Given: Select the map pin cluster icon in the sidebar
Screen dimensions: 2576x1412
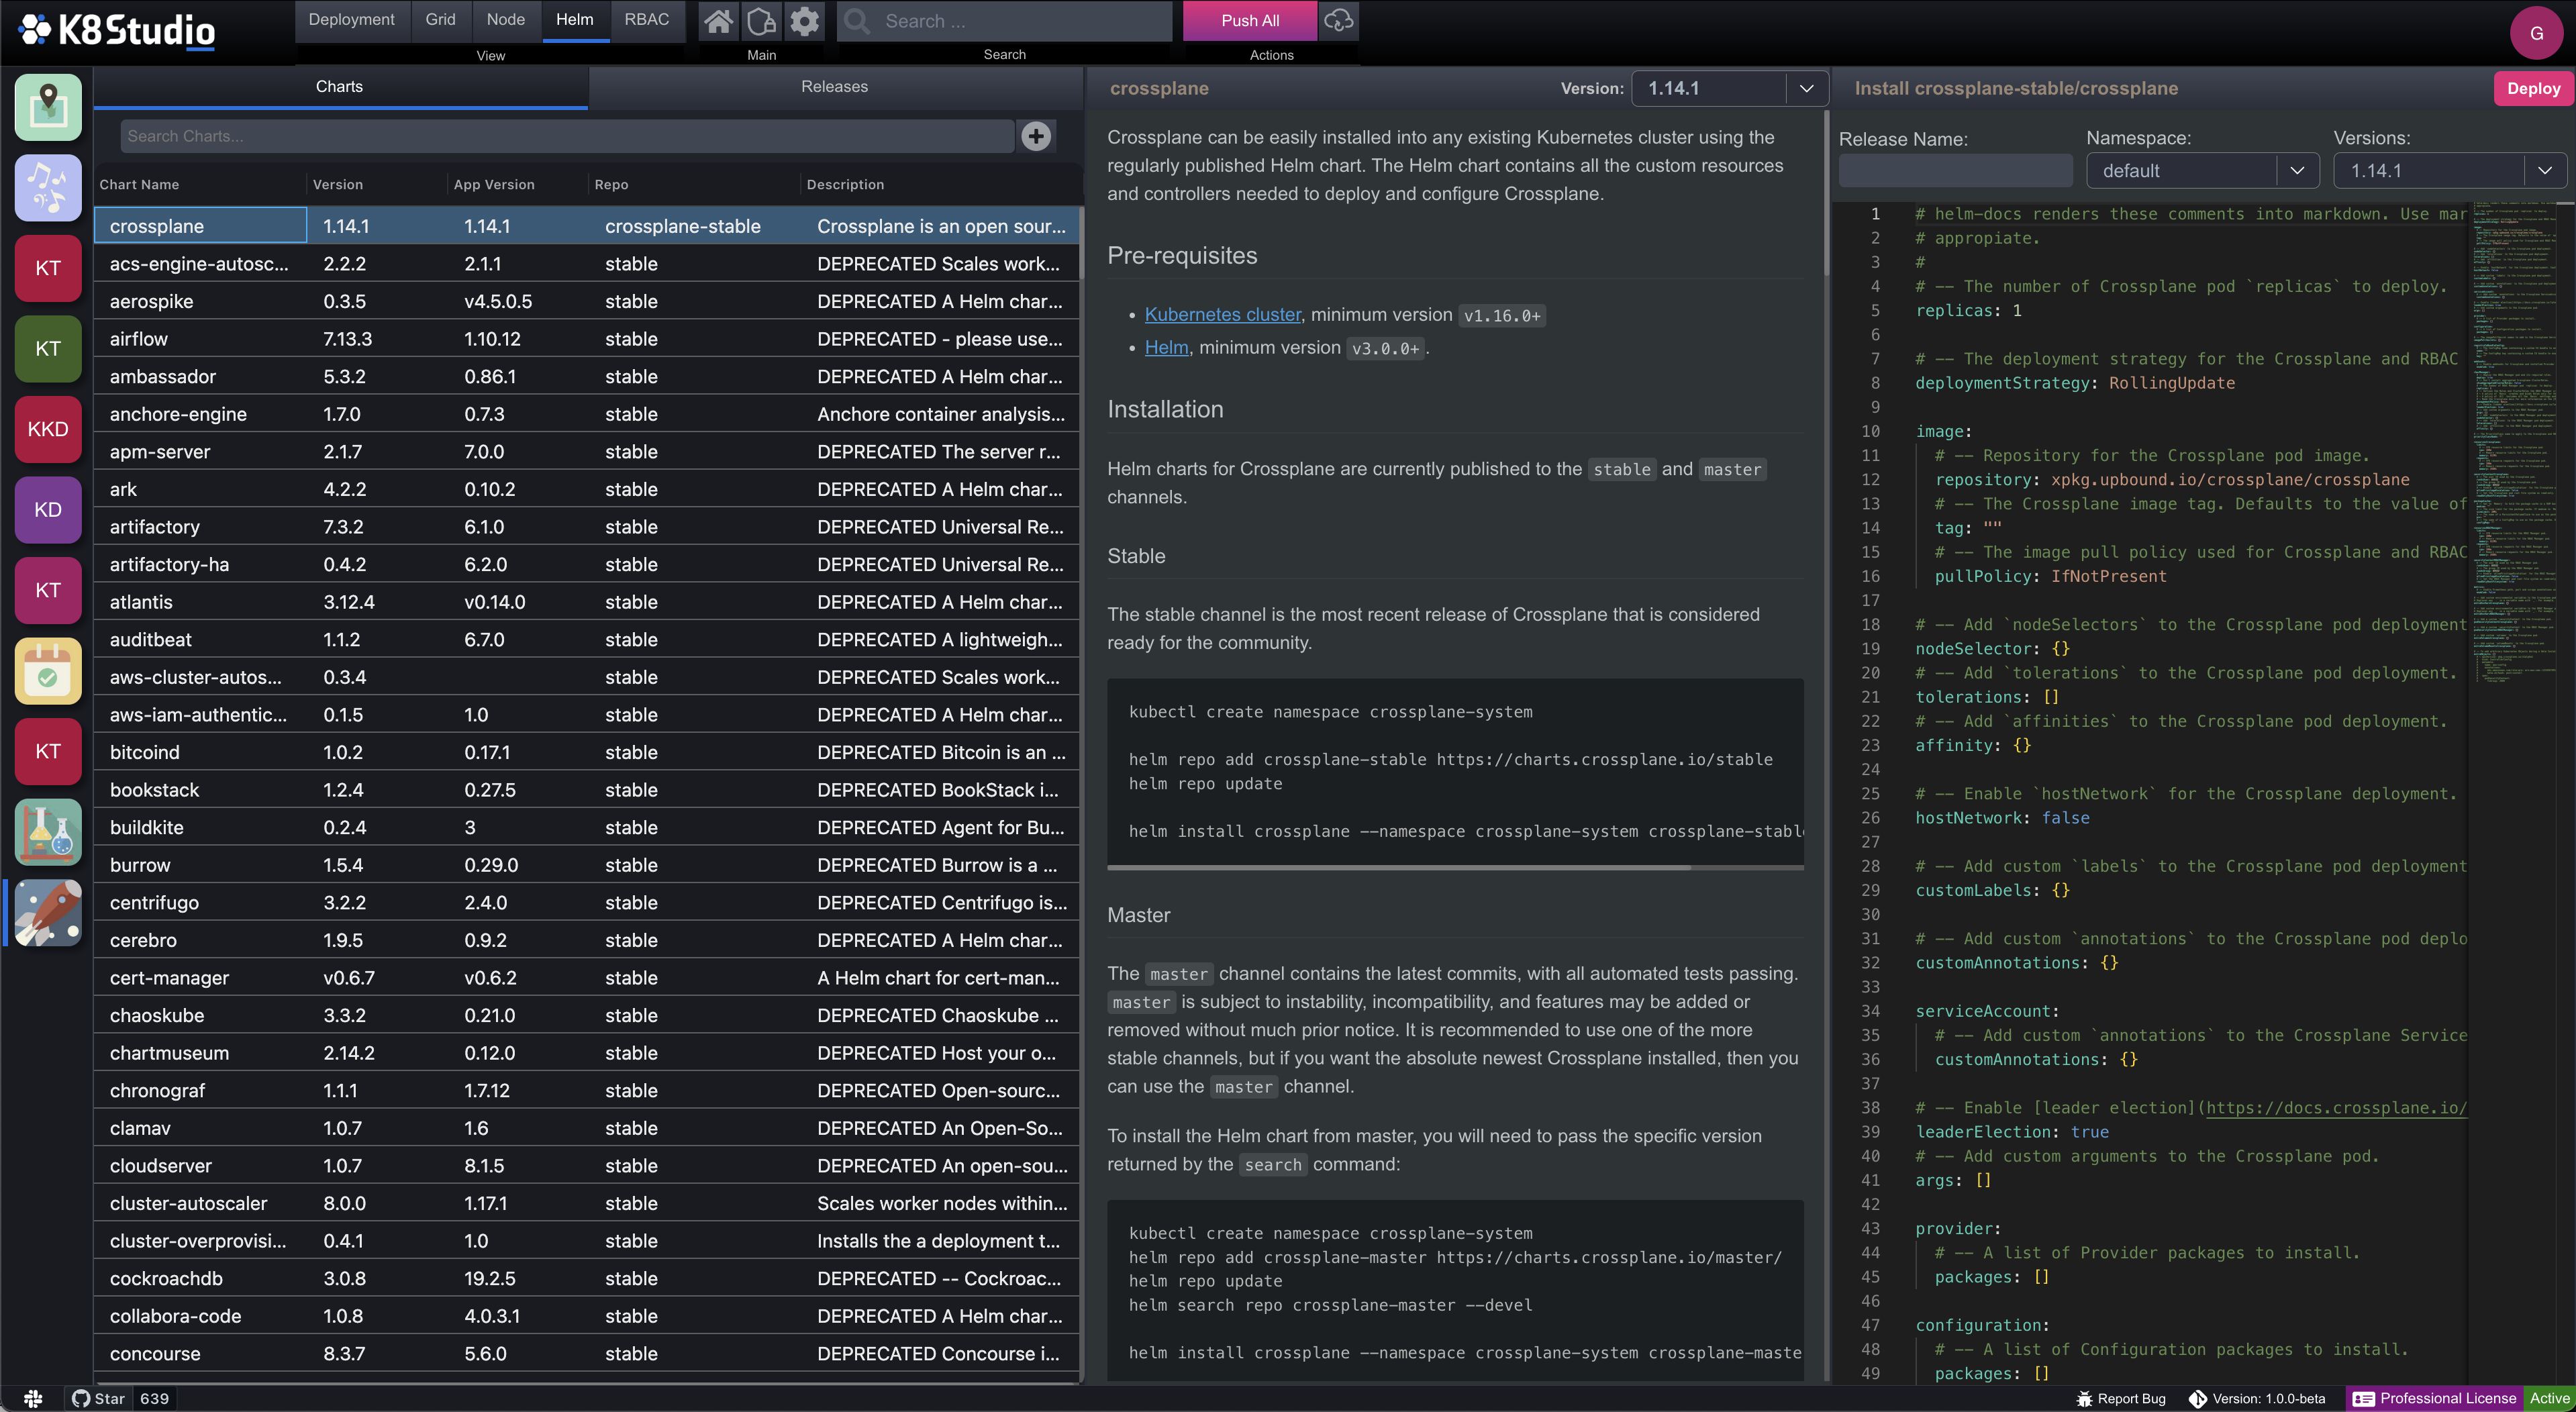Looking at the screenshot, I should pyautogui.click(x=48, y=107).
